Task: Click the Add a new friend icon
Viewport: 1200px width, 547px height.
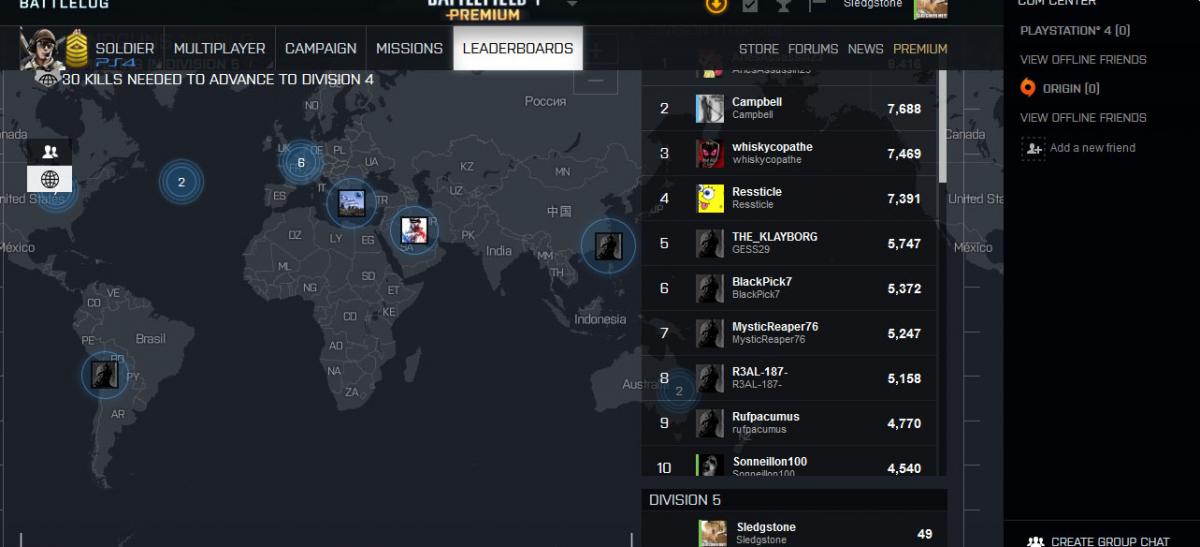Action: [1033, 148]
